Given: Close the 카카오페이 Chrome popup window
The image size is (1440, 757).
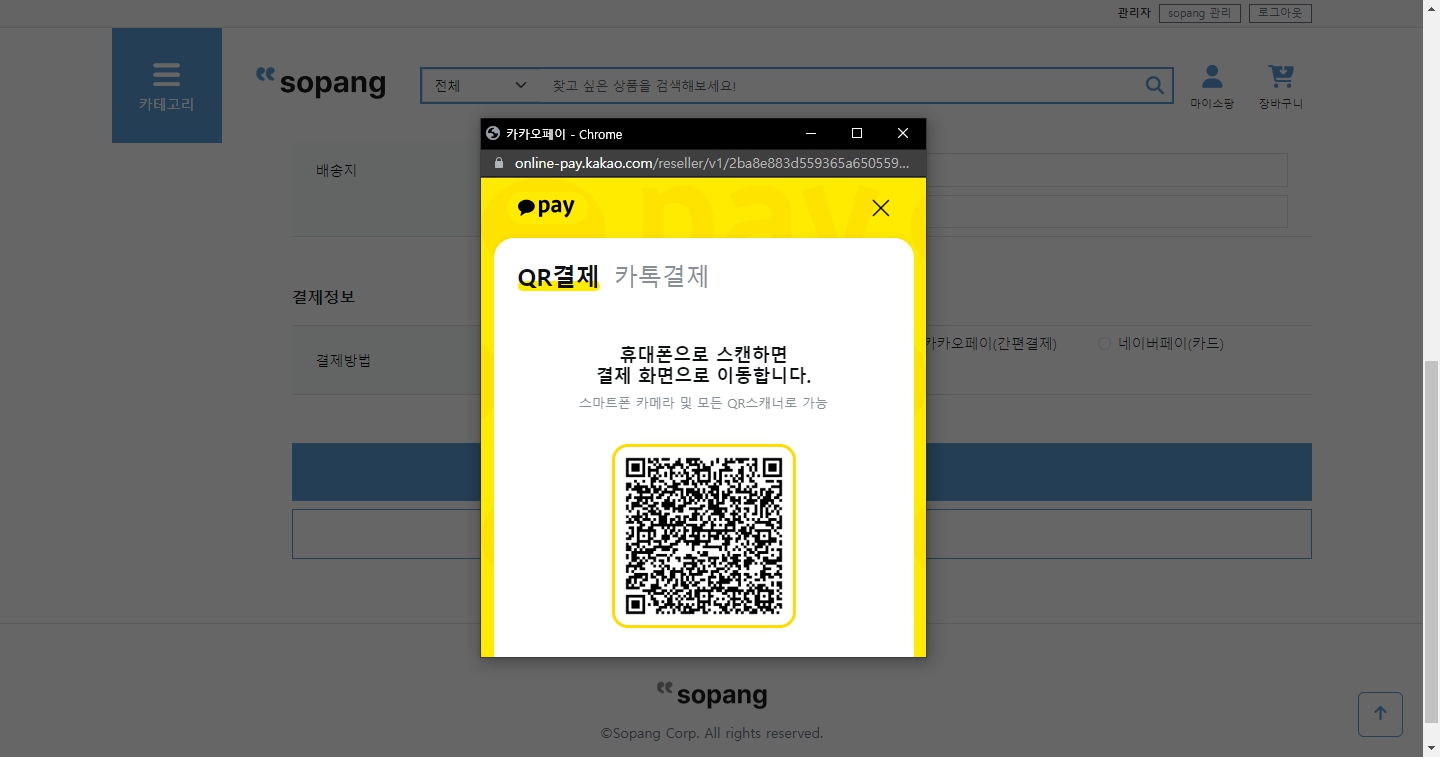Looking at the screenshot, I should pyautogui.click(x=903, y=133).
